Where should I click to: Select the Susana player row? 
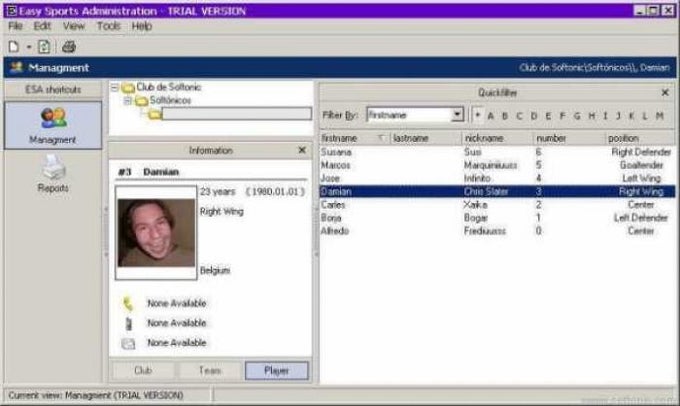pyautogui.click(x=497, y=152)
